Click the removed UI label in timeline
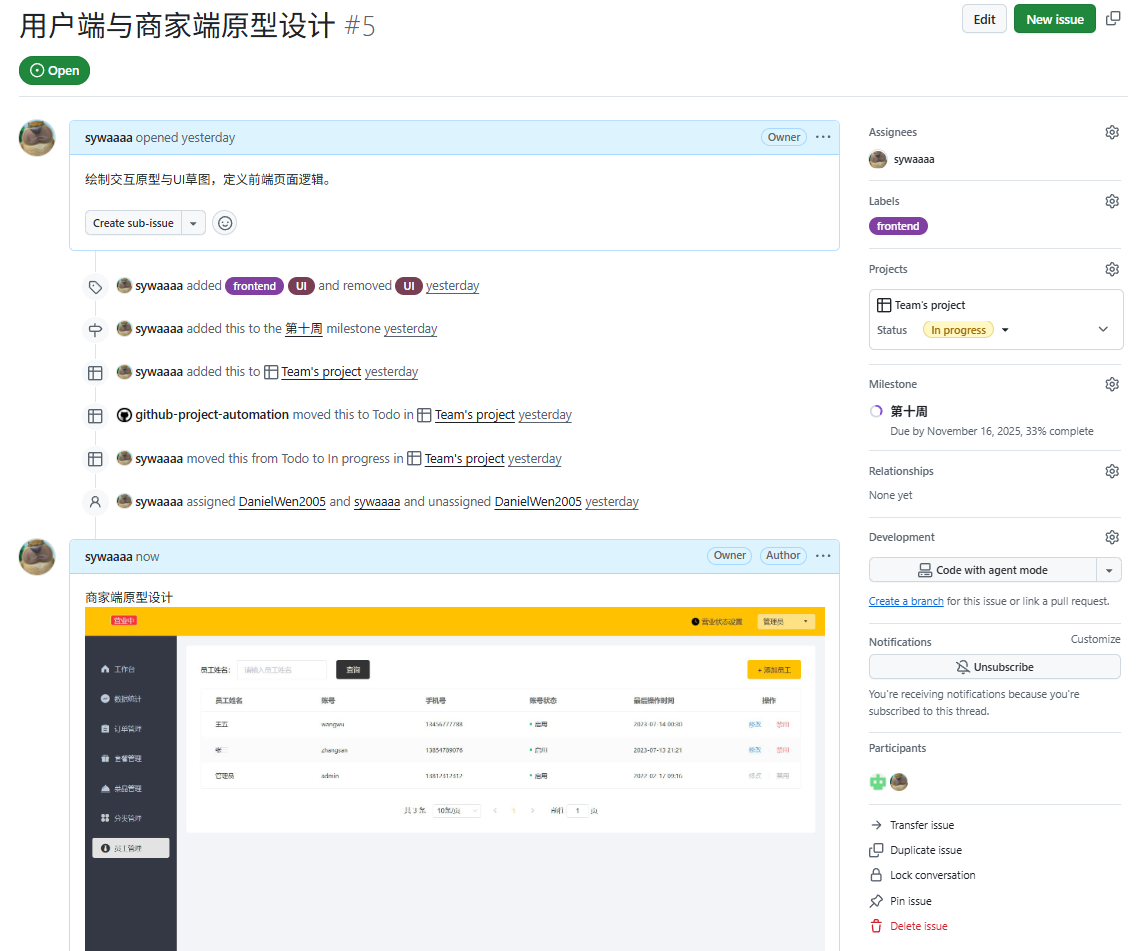This screenshot has width=1142, height=951. click(409, 286)
